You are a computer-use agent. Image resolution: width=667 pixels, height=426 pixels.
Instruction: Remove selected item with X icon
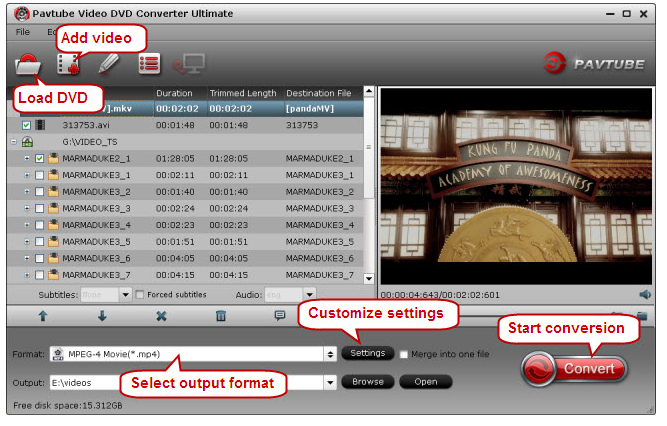[x=161, y=316]
